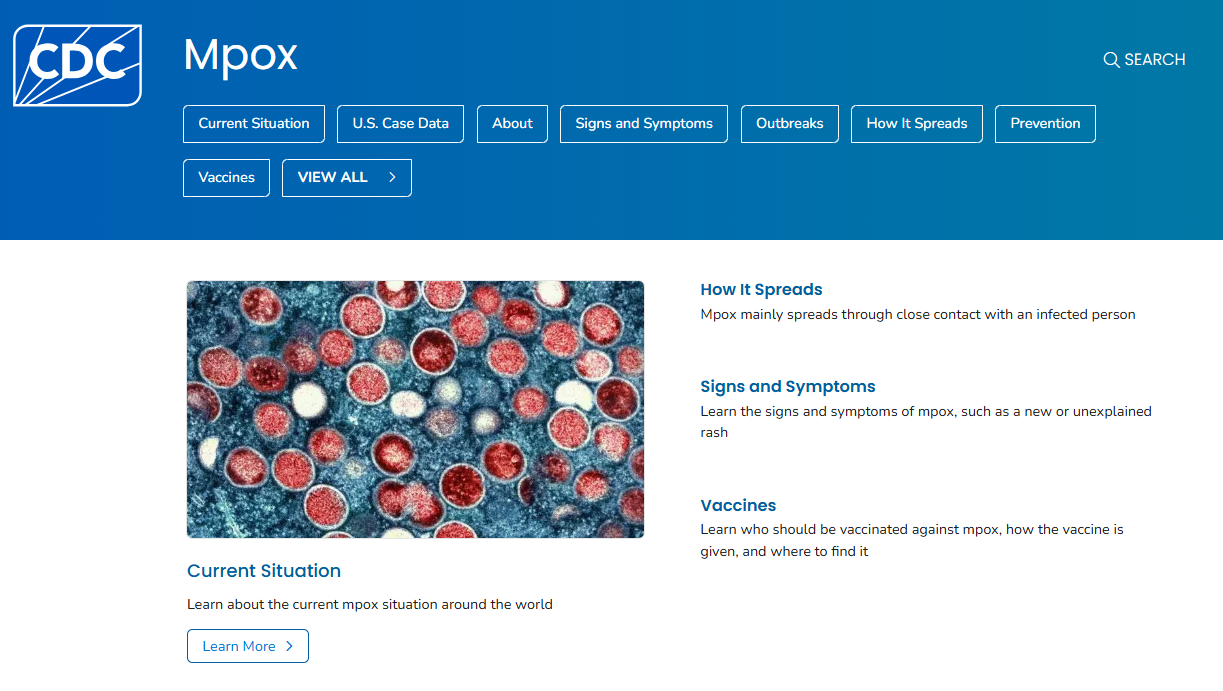
Task: Select the Prevention button
Action: (1045, 123)
